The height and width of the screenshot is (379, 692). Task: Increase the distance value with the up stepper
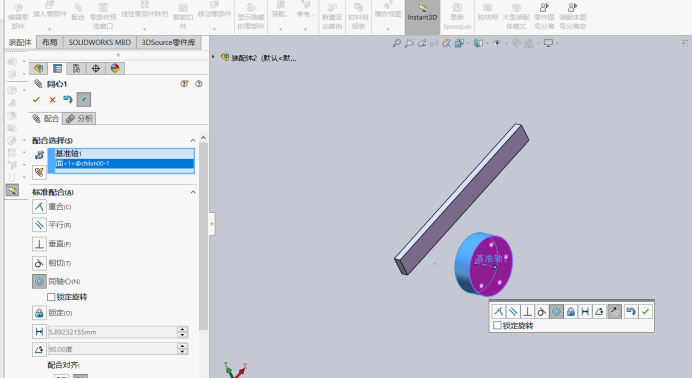(x=182, y=329)
